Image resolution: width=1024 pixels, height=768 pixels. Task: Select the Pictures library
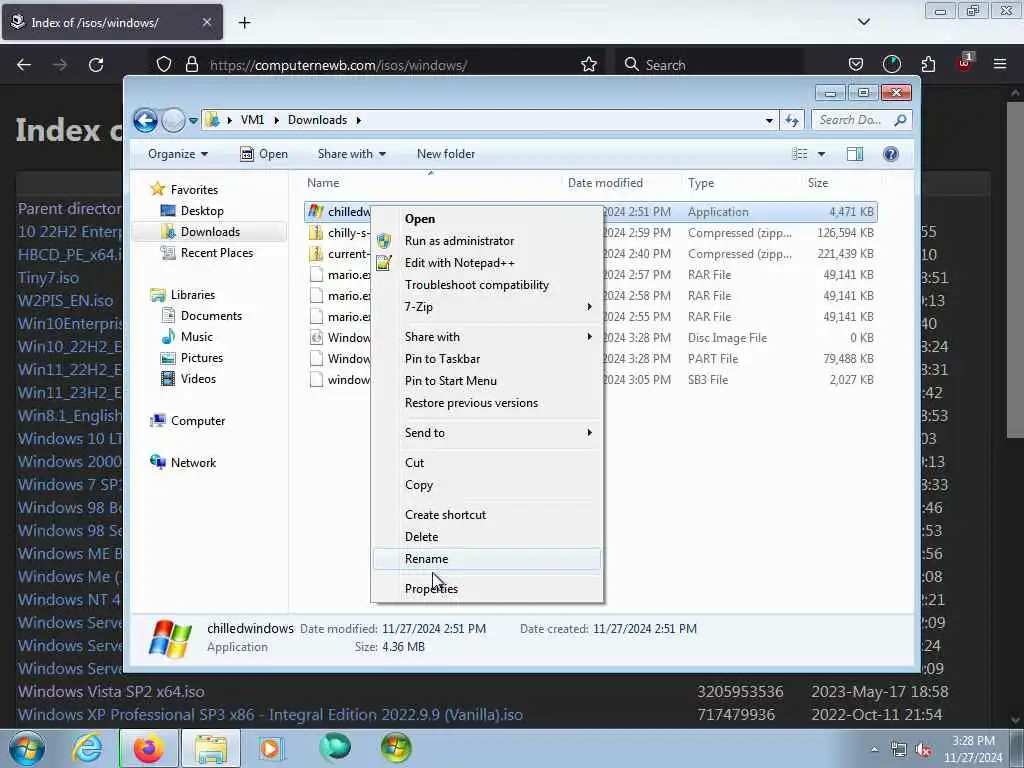coord(191,358)
